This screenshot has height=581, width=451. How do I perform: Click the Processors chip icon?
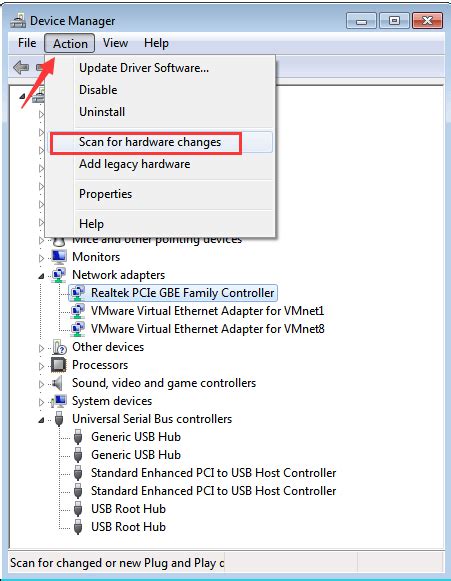59,365
